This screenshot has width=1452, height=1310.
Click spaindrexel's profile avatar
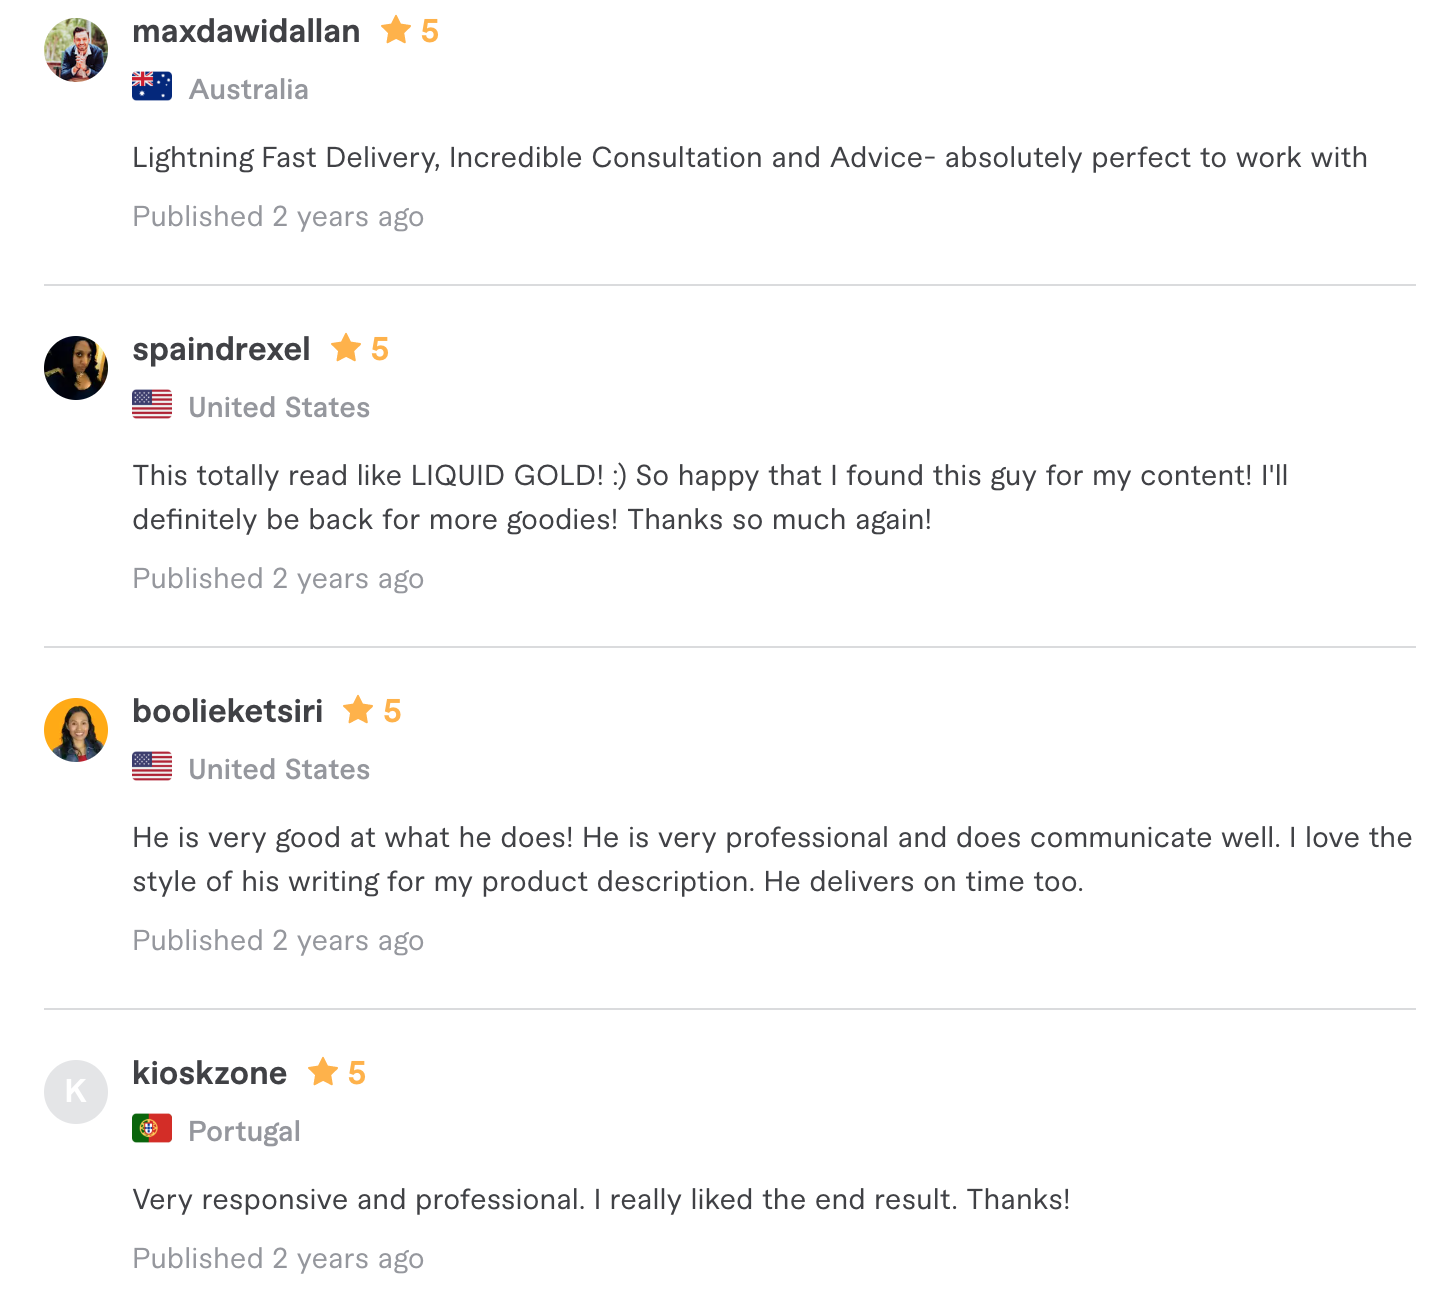click(76, 368)
